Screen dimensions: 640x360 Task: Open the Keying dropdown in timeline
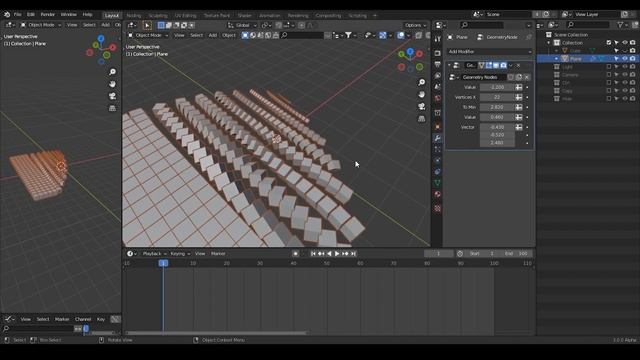tap(180, 253)
